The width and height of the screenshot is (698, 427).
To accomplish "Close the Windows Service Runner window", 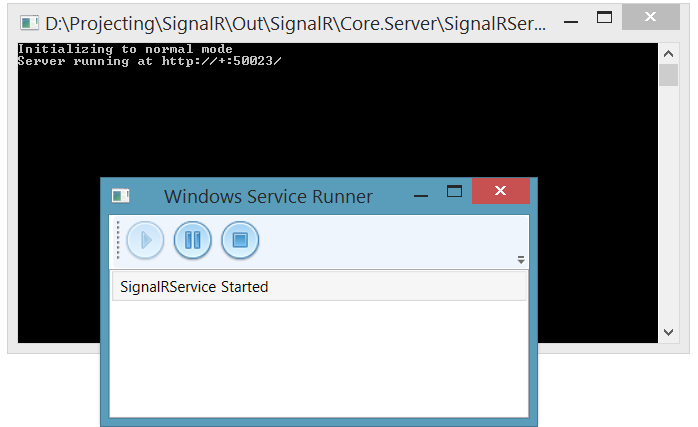I will 501,191.
